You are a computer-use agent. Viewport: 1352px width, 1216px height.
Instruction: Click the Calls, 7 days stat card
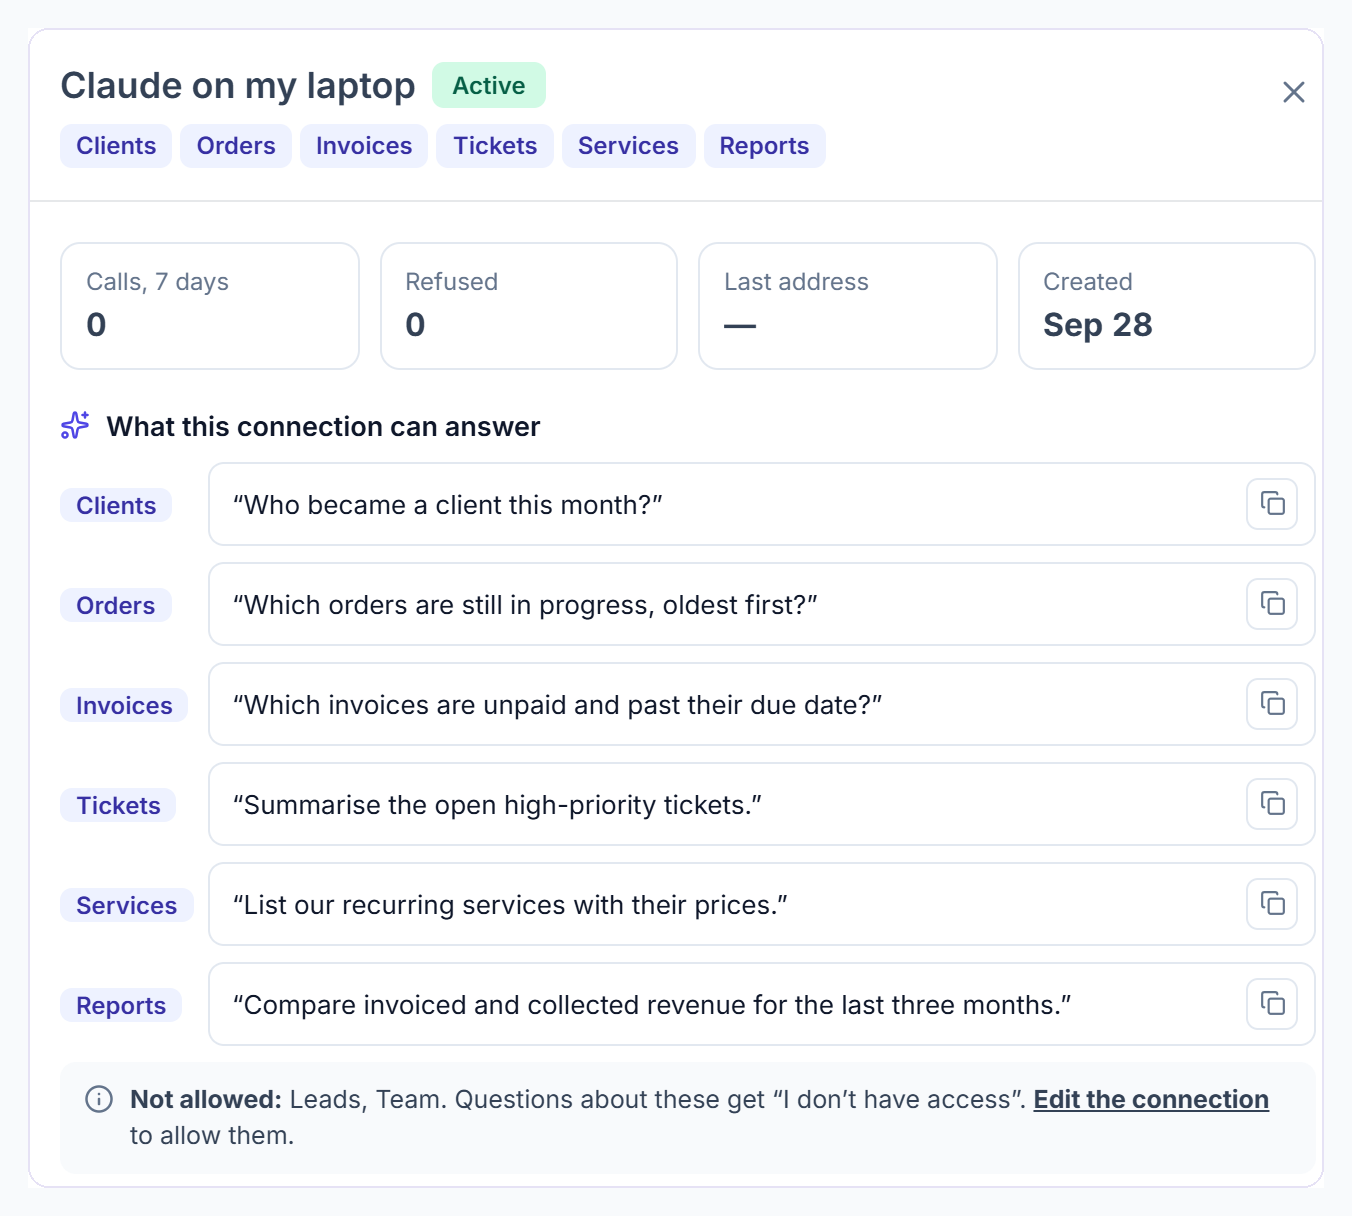click(x=210, y=306)
